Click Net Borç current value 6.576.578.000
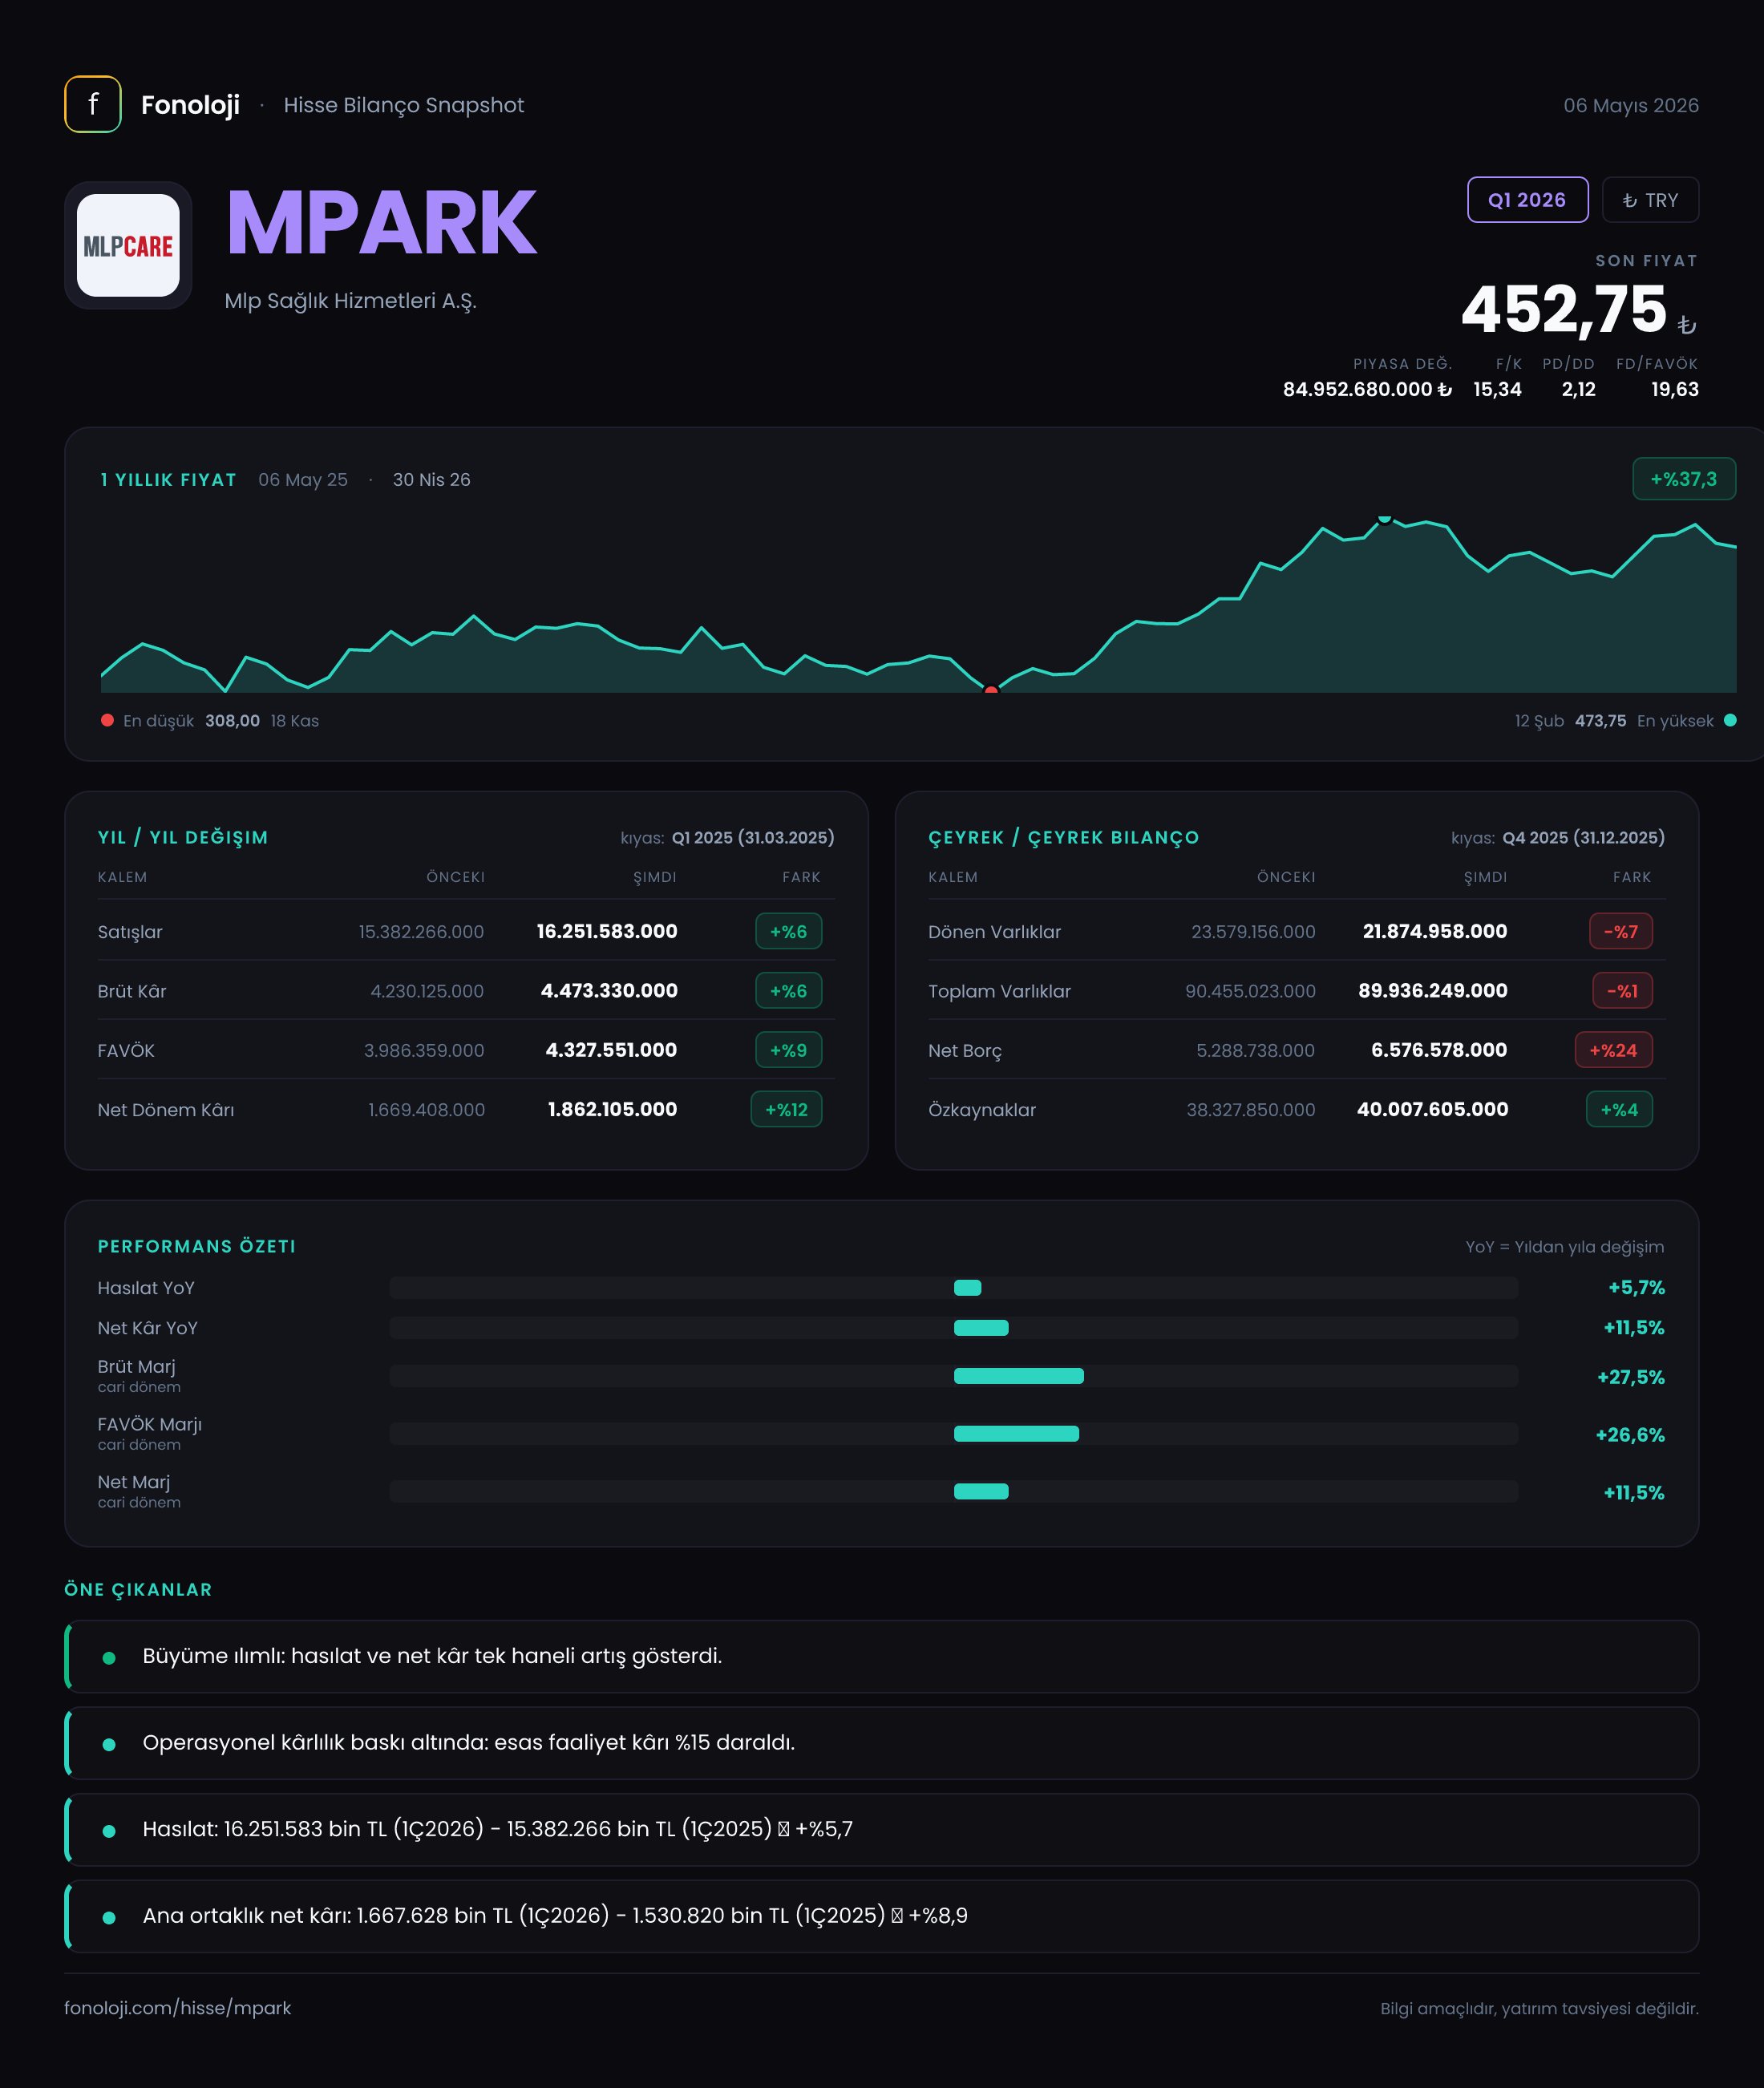The image size is (1764, 2088). tap(1439, 1050)
